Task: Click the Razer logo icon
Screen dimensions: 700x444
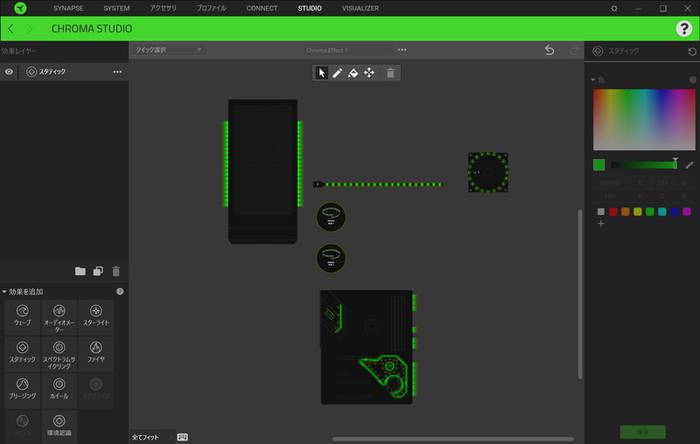Action: (20, 8)
